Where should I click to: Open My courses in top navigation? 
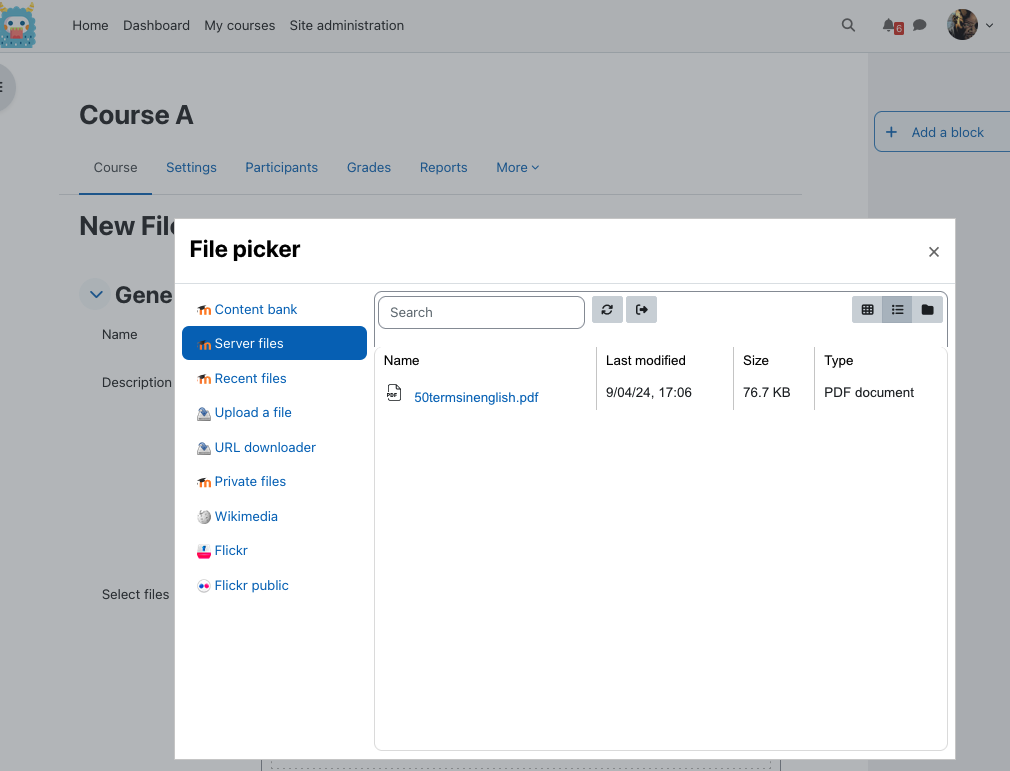pyautogui.click(x=240, y=25)
